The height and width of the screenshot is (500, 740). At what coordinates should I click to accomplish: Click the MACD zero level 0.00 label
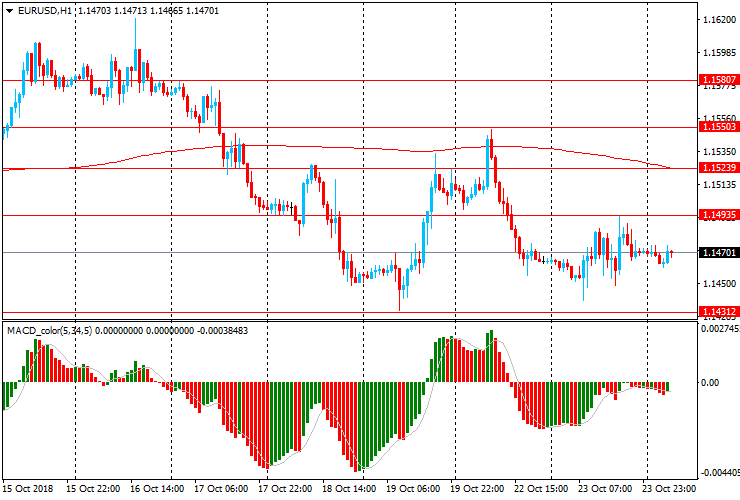tap(714, 382)
